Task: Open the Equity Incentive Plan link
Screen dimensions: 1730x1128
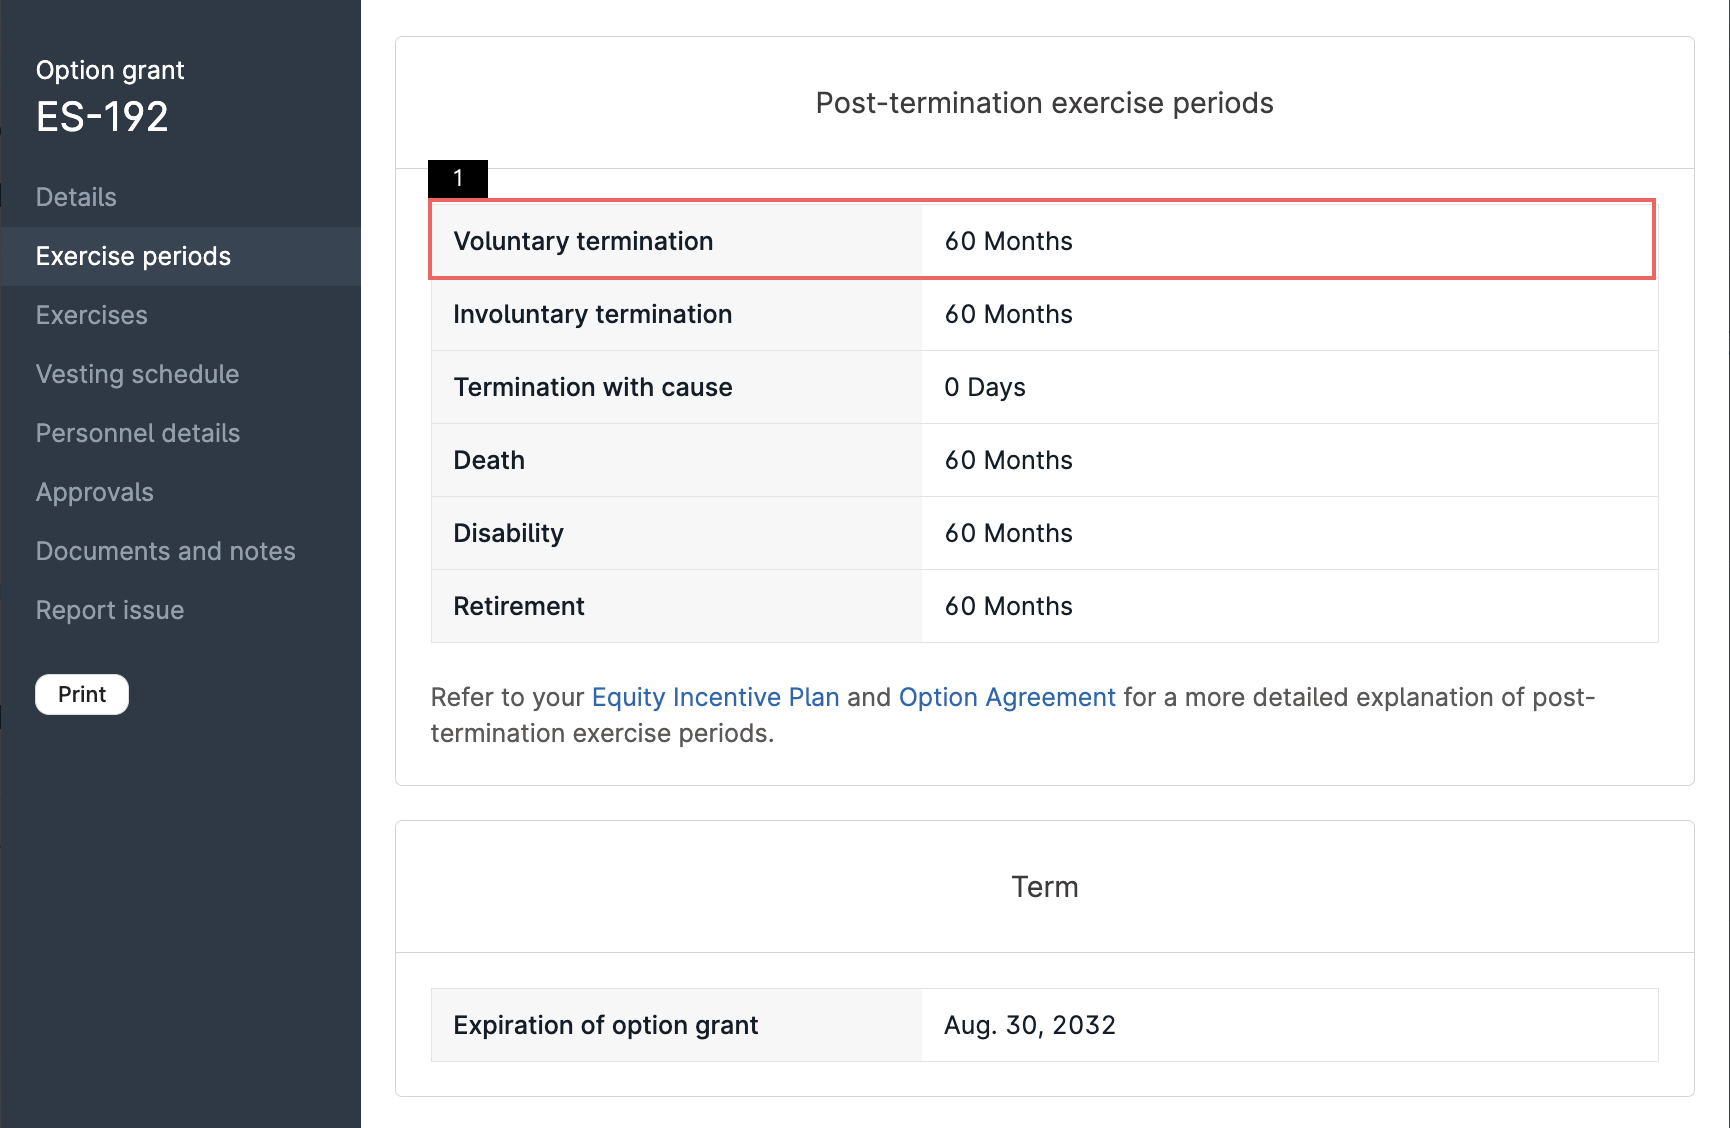Action: (x=715, y=697)
